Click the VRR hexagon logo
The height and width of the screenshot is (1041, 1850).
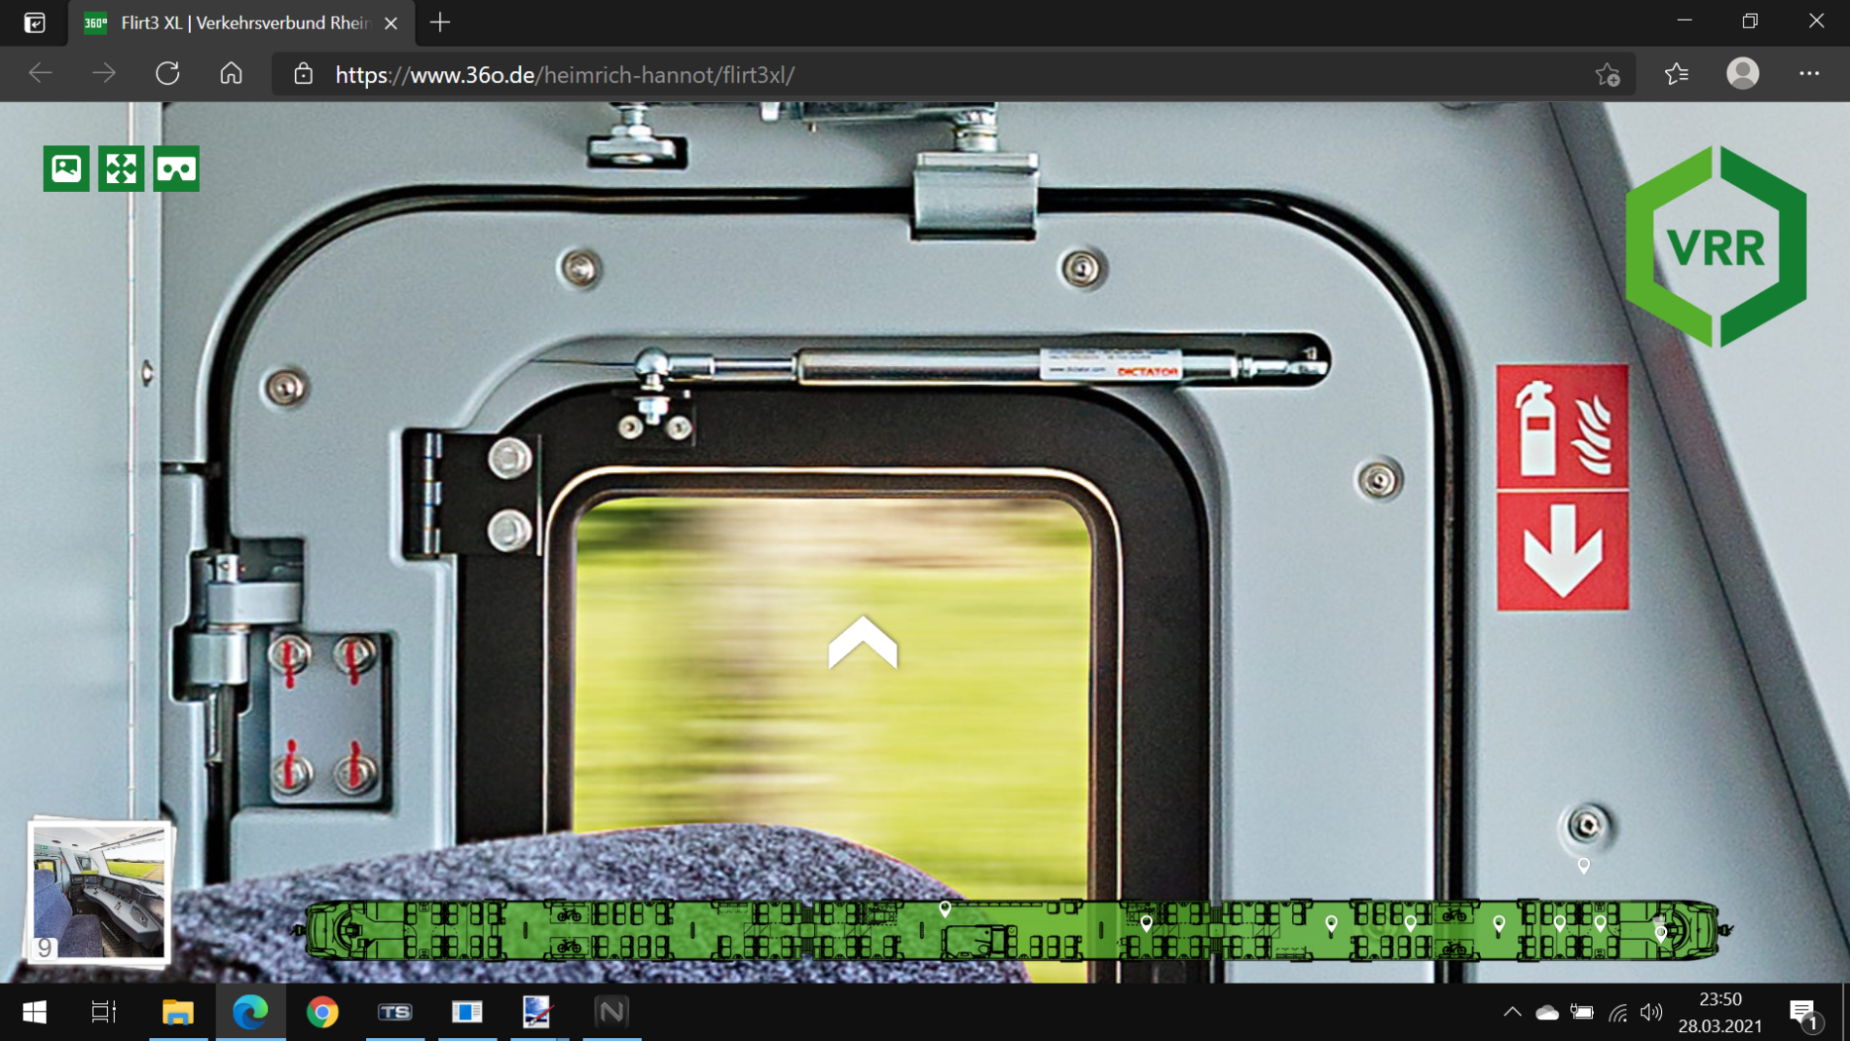(x=1716, y=247)
